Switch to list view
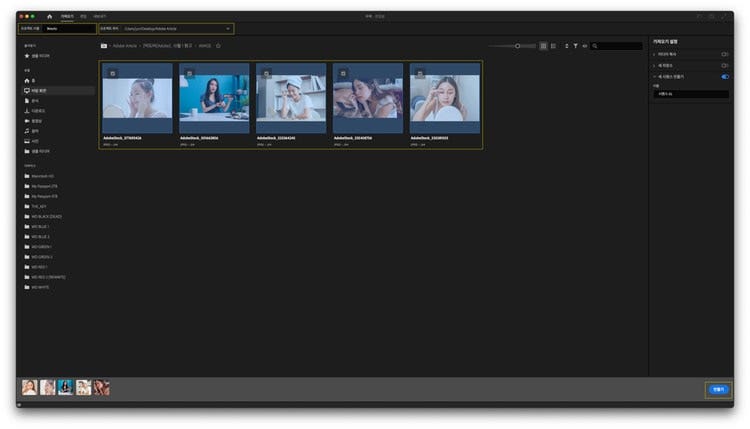 click(553, 46)
